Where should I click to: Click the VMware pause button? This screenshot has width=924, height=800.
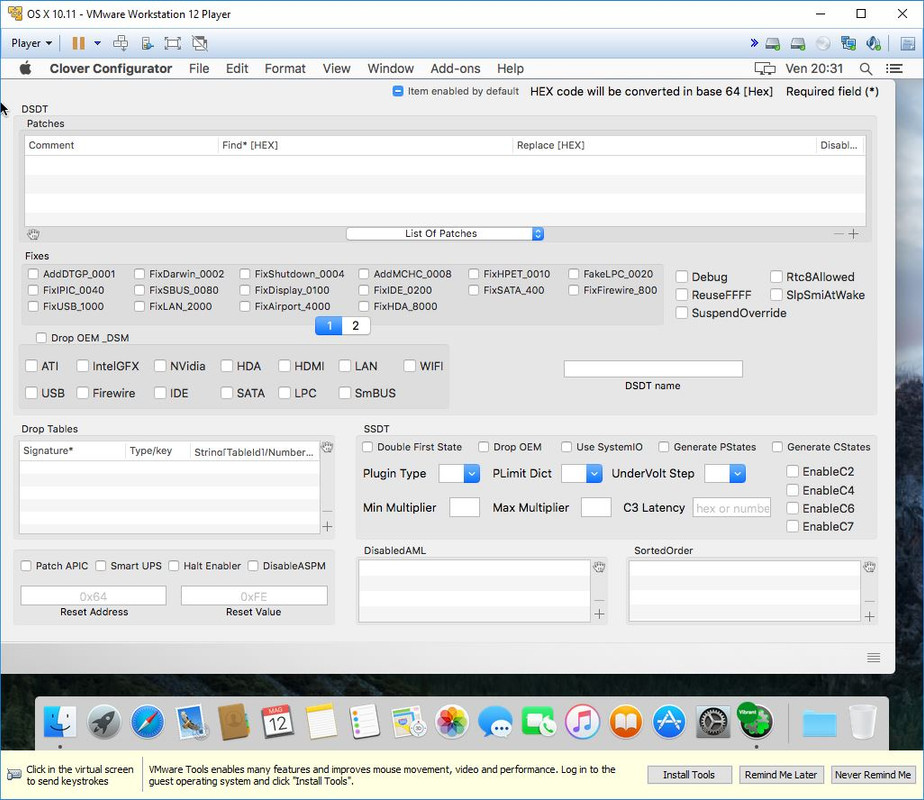[78, 43]
